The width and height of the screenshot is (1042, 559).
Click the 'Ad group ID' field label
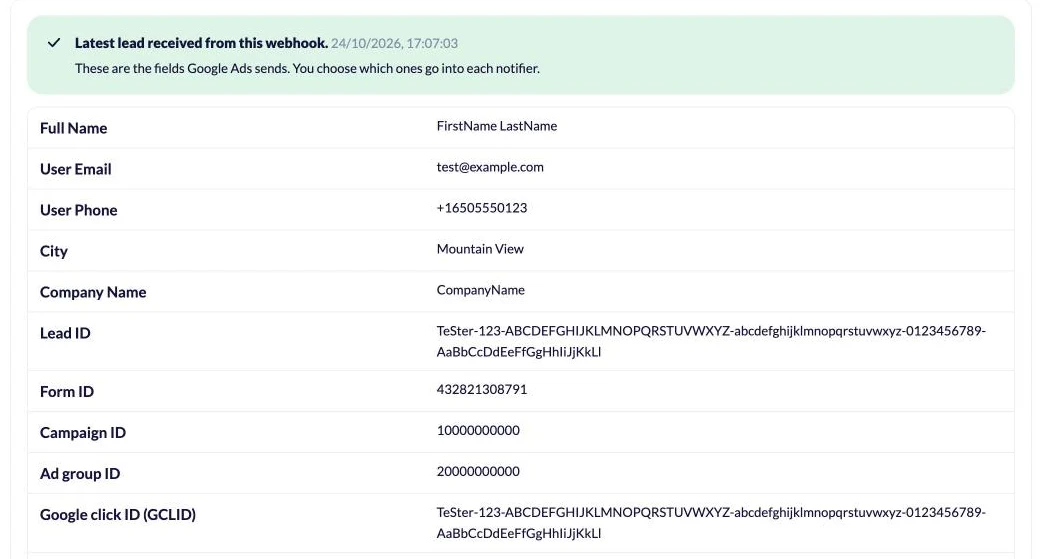[80, 474]
